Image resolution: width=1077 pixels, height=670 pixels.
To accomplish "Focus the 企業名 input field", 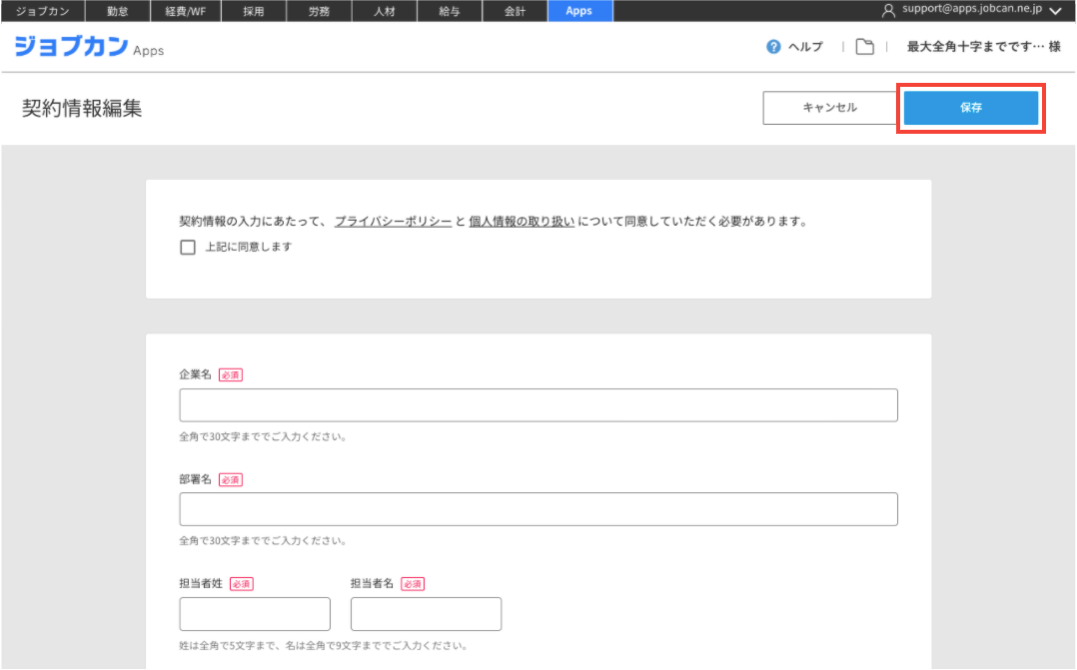I will pos(538,405).
